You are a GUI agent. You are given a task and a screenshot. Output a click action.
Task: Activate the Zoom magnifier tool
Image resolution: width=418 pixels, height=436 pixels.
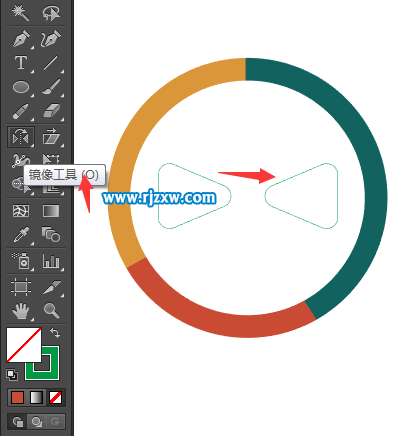tap(51, 311)
